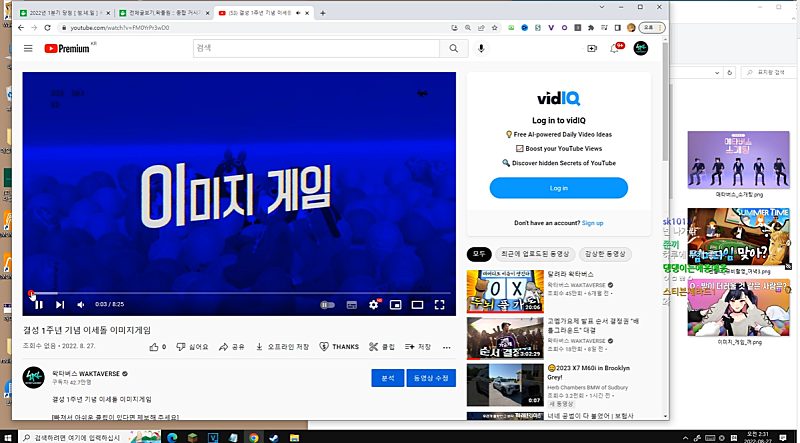Viewport: 800px width, 443px height.
Task: Click the video progress bar
Action: (239, 293)
